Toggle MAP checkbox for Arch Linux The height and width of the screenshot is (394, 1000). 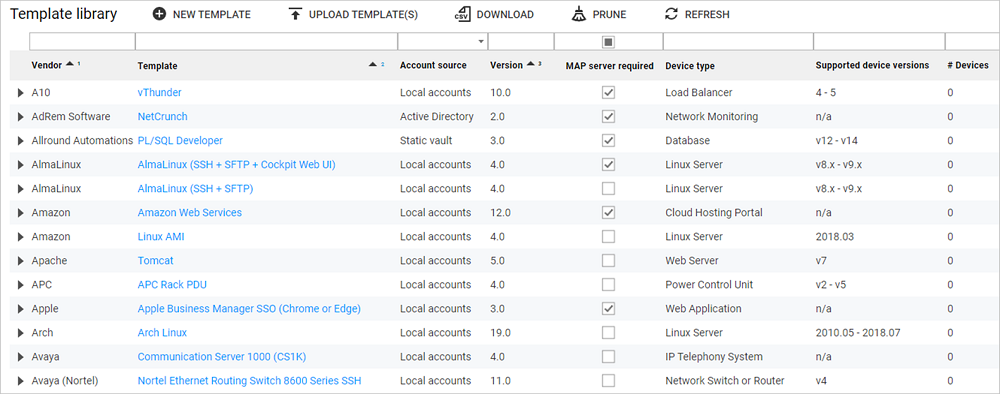click(609, 333)
